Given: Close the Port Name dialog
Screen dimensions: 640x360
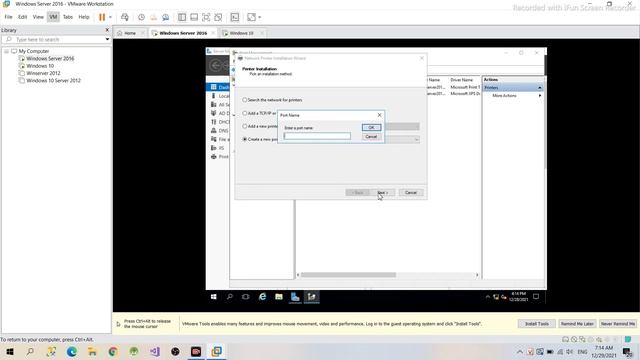Looking at the screenshot, I should (x=380, y=115).
